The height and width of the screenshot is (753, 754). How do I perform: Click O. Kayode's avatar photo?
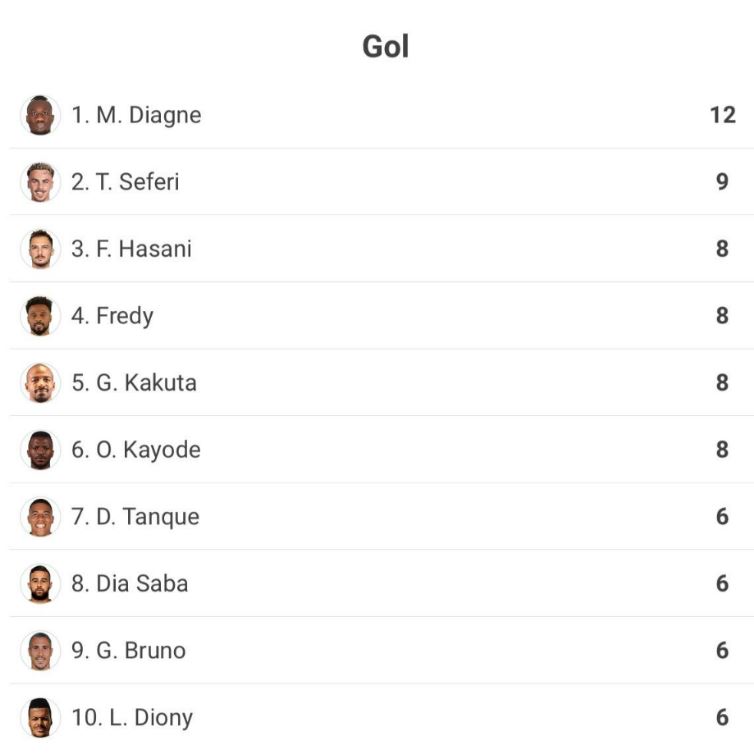(x=40, y=450)
